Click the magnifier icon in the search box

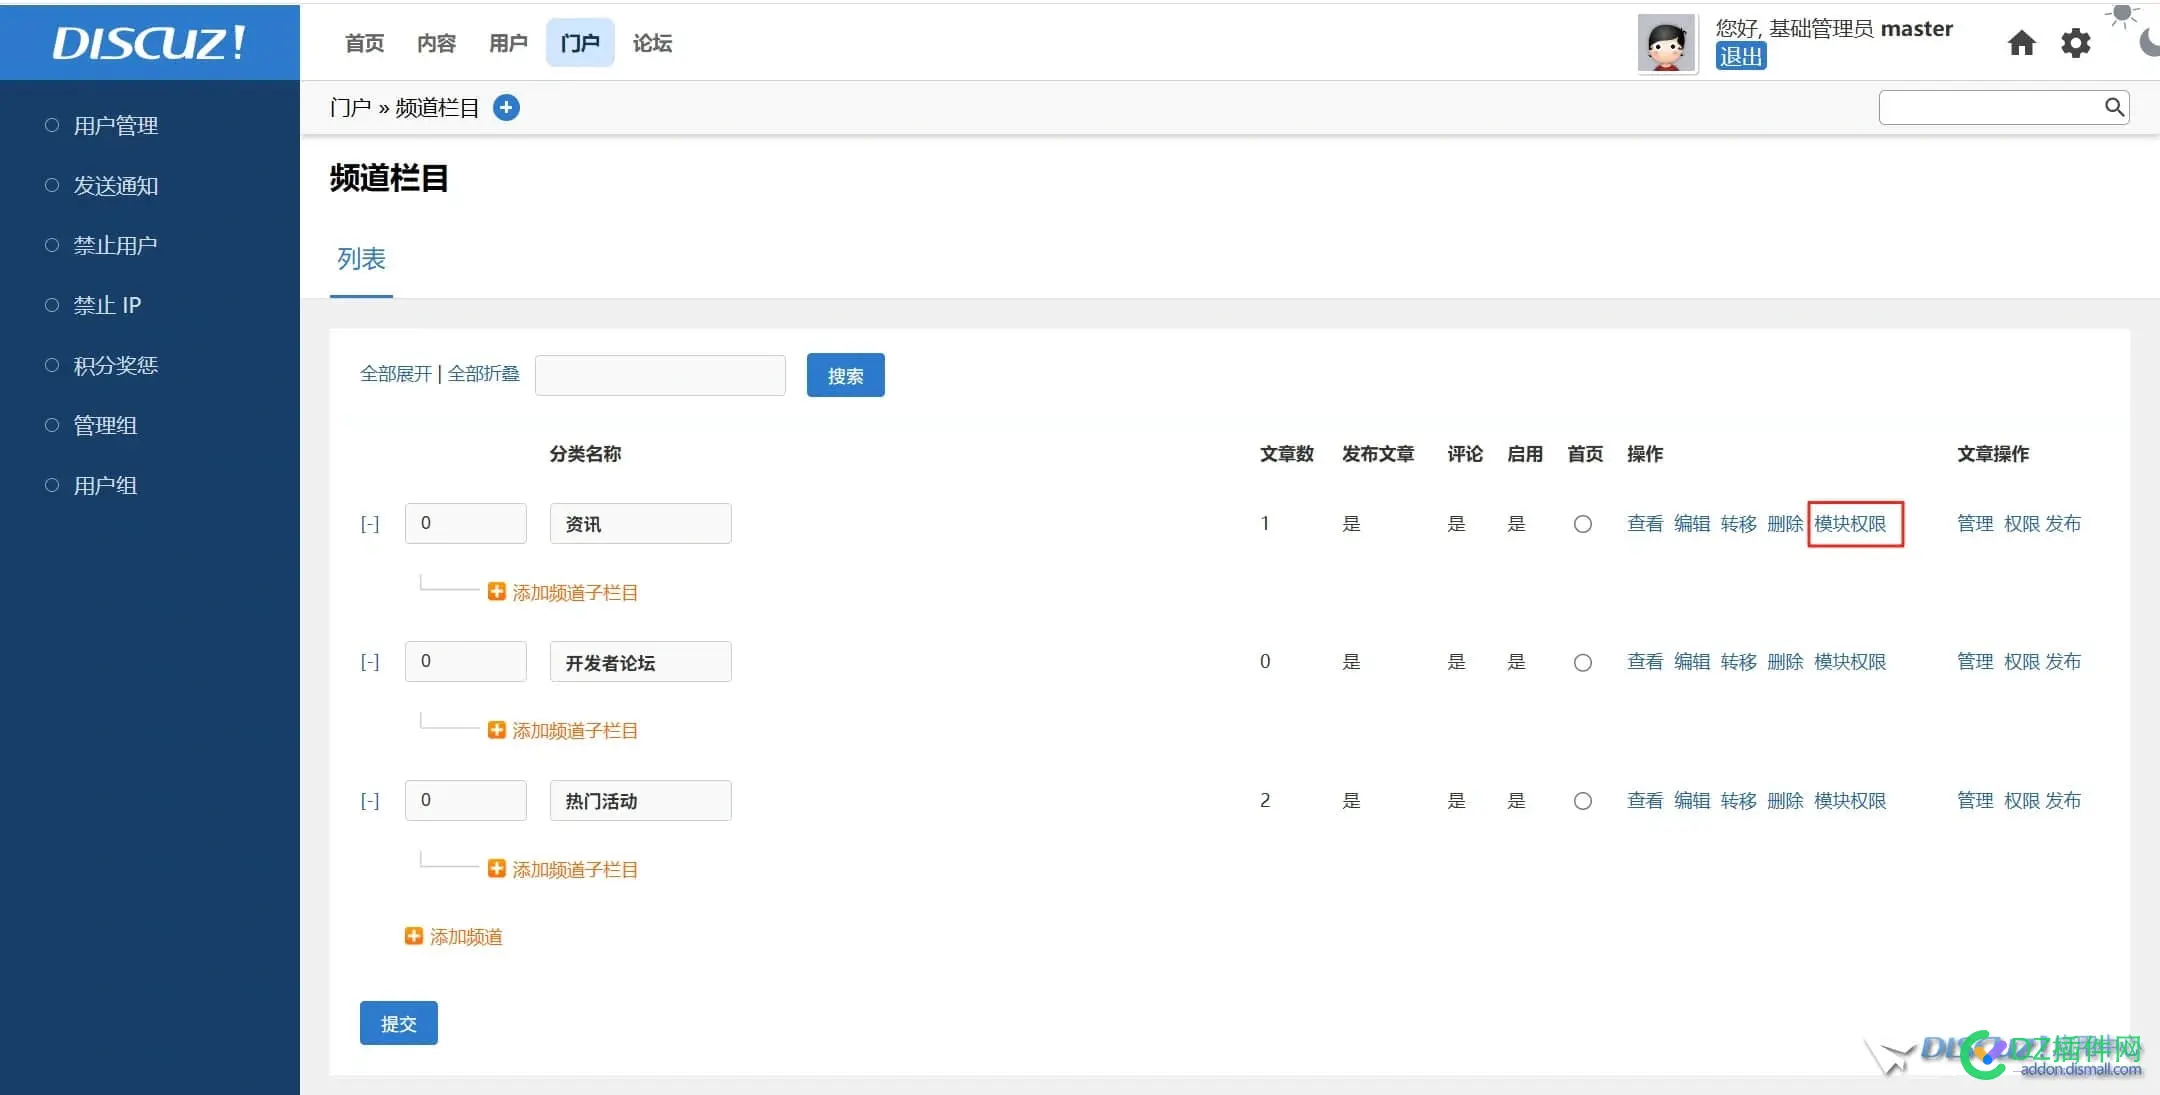point(2114,107)
